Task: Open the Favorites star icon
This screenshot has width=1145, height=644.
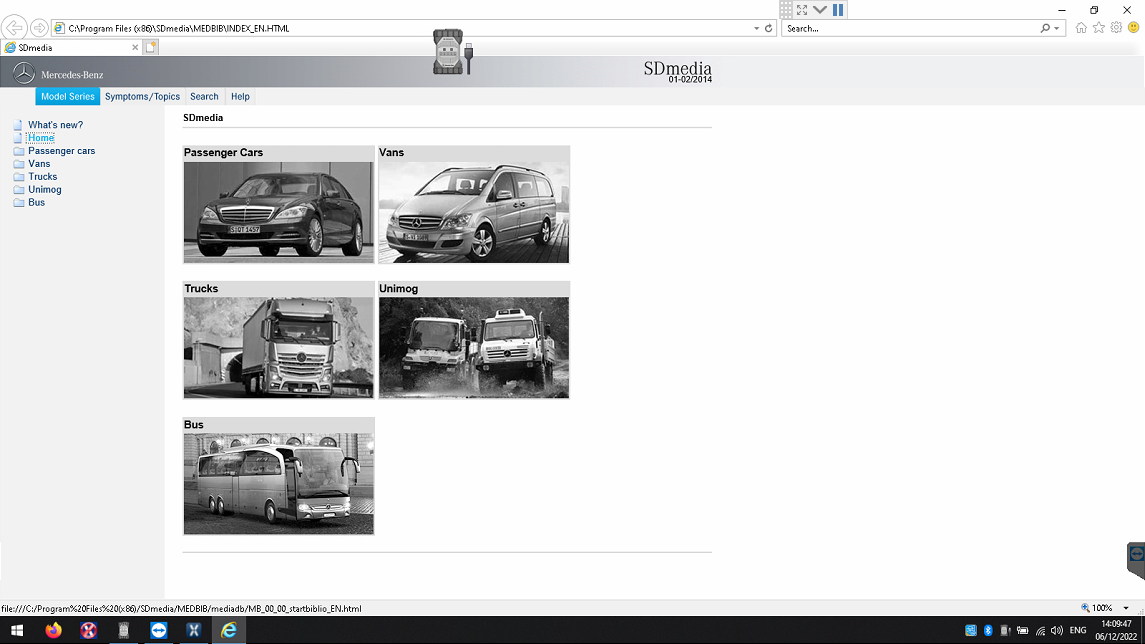Action: pos(1098,28)
